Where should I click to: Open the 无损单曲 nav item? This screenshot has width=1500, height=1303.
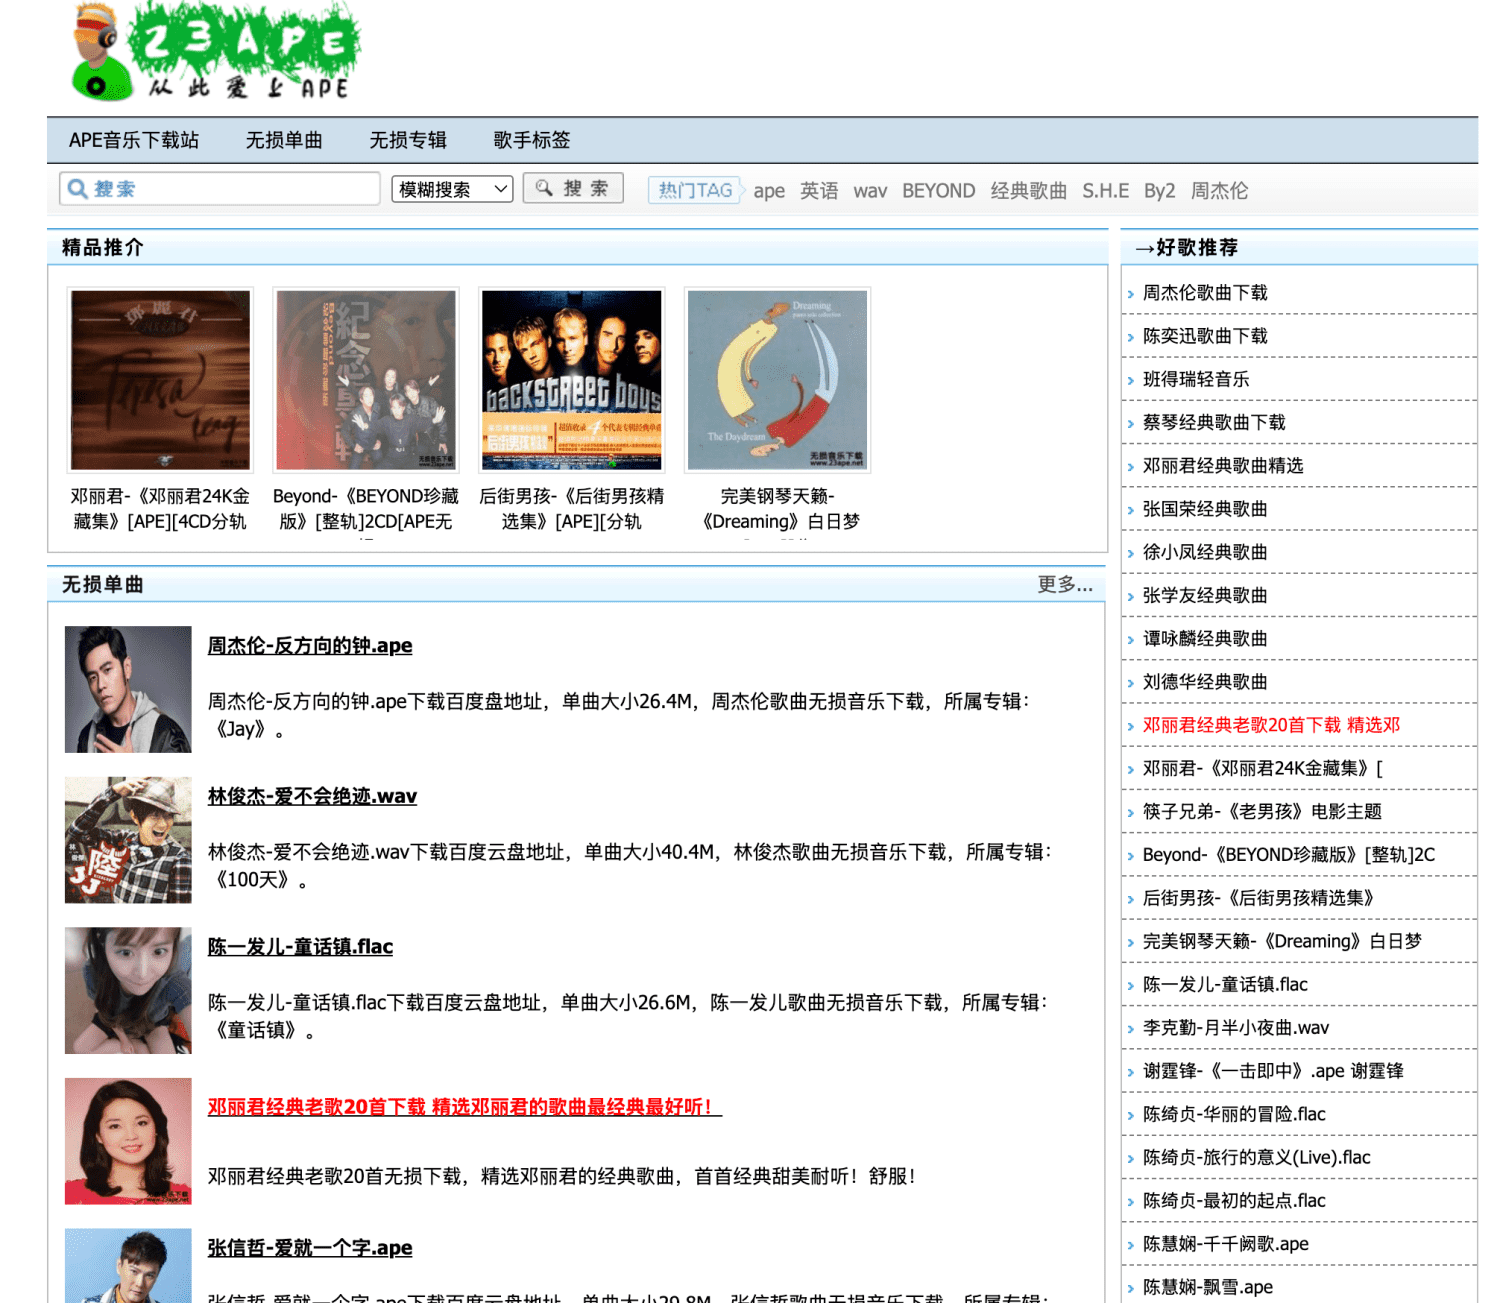[284, 140]
